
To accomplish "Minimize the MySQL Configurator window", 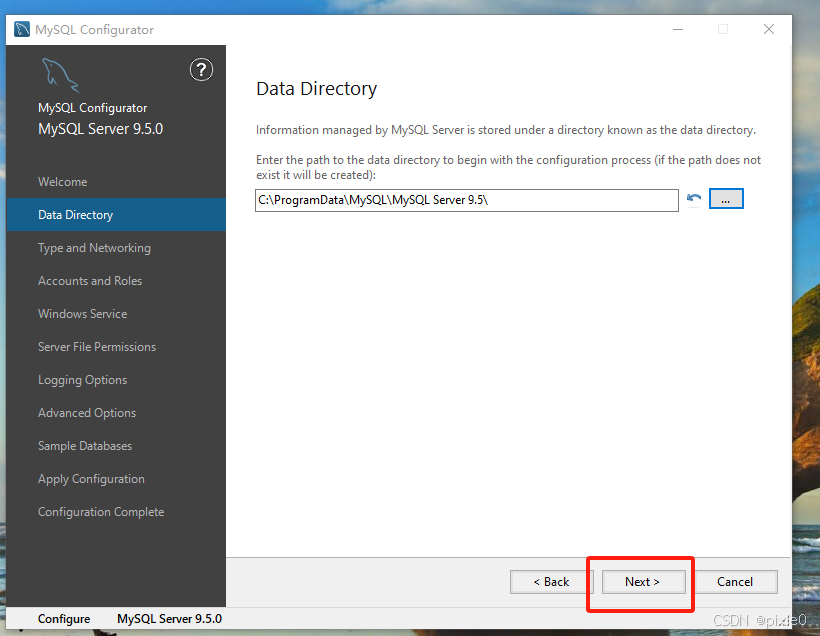I will pyautogui.click(x=678, y=29).
